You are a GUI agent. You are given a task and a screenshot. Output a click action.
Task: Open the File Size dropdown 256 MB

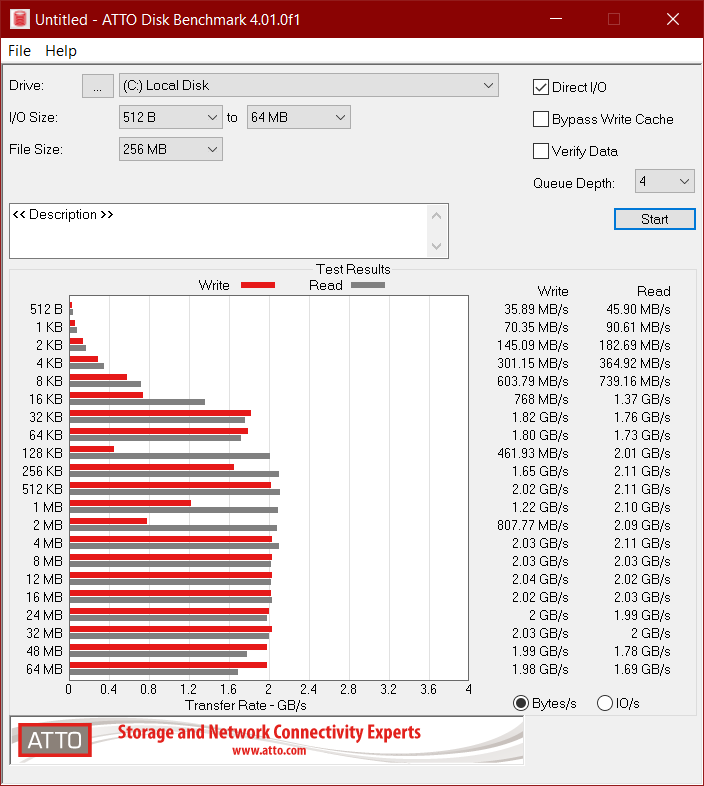click(170, 149)
